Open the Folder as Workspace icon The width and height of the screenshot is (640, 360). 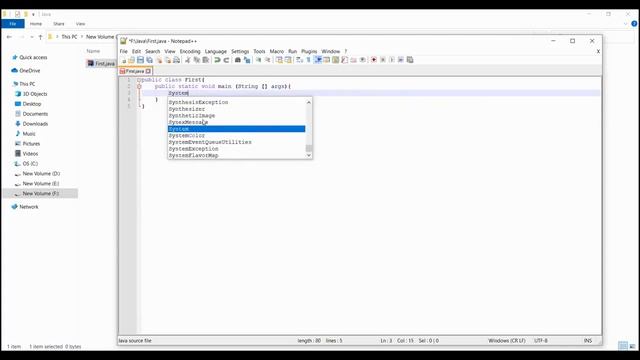point(353,60)
